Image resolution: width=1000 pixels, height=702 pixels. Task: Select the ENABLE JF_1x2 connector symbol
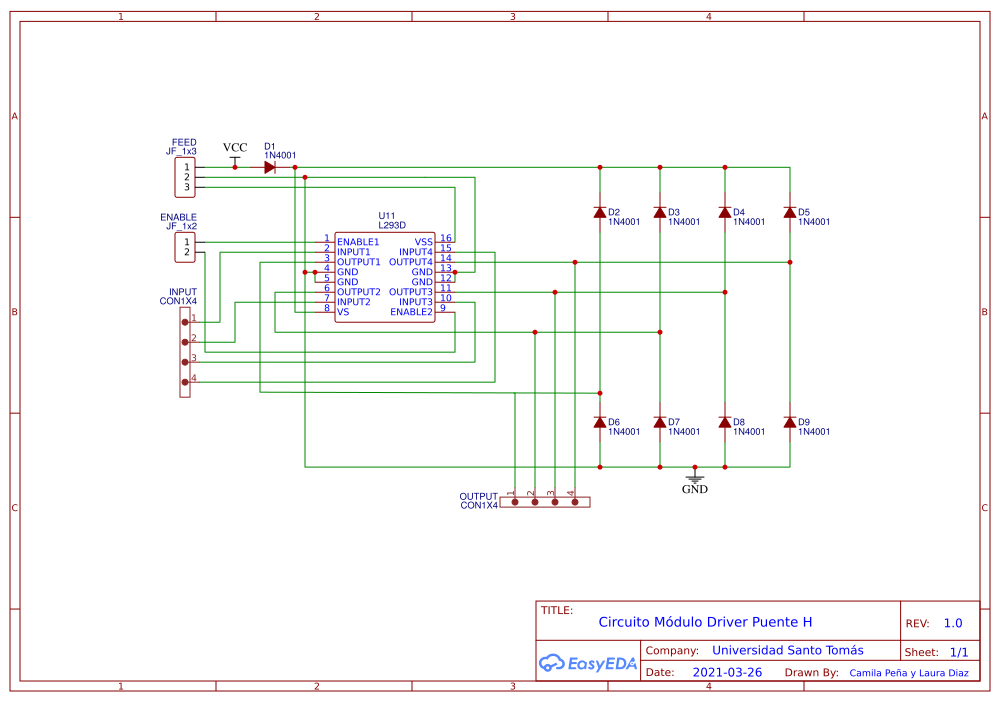(x=183, y=246)
